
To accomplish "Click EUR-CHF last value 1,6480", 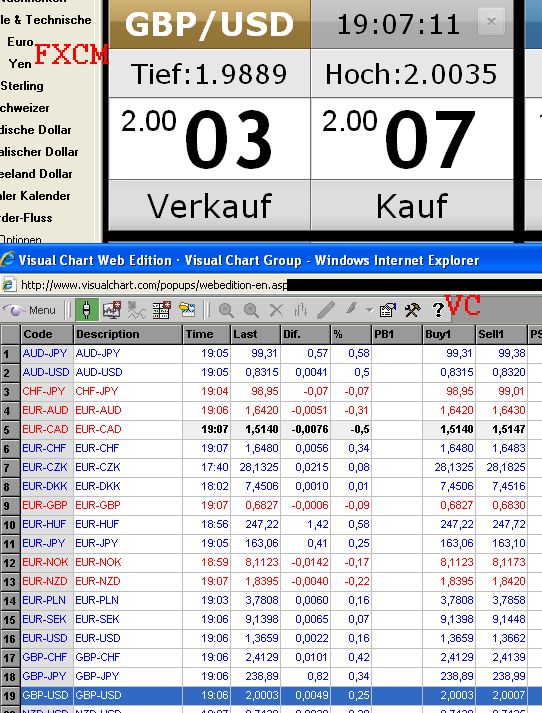I will point(256,449).
